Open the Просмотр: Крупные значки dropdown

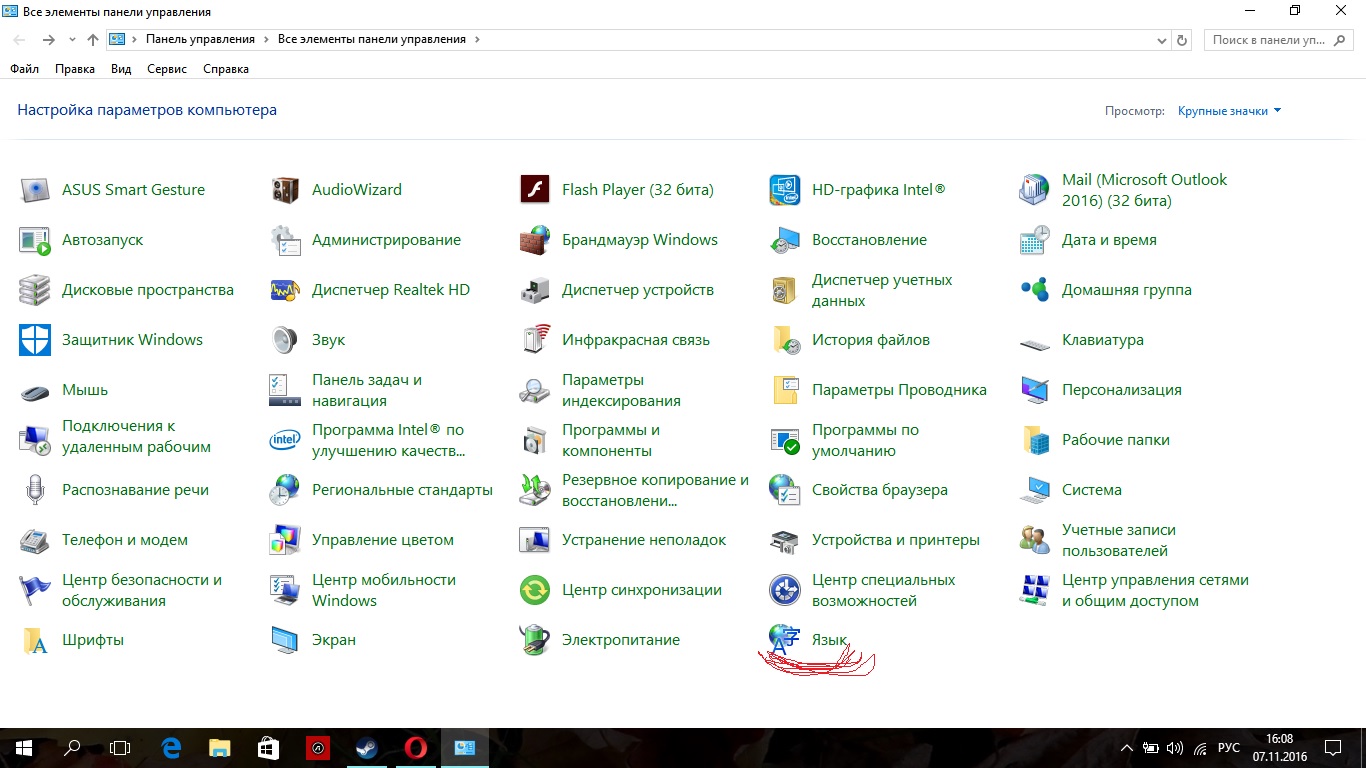point(1229,111)
